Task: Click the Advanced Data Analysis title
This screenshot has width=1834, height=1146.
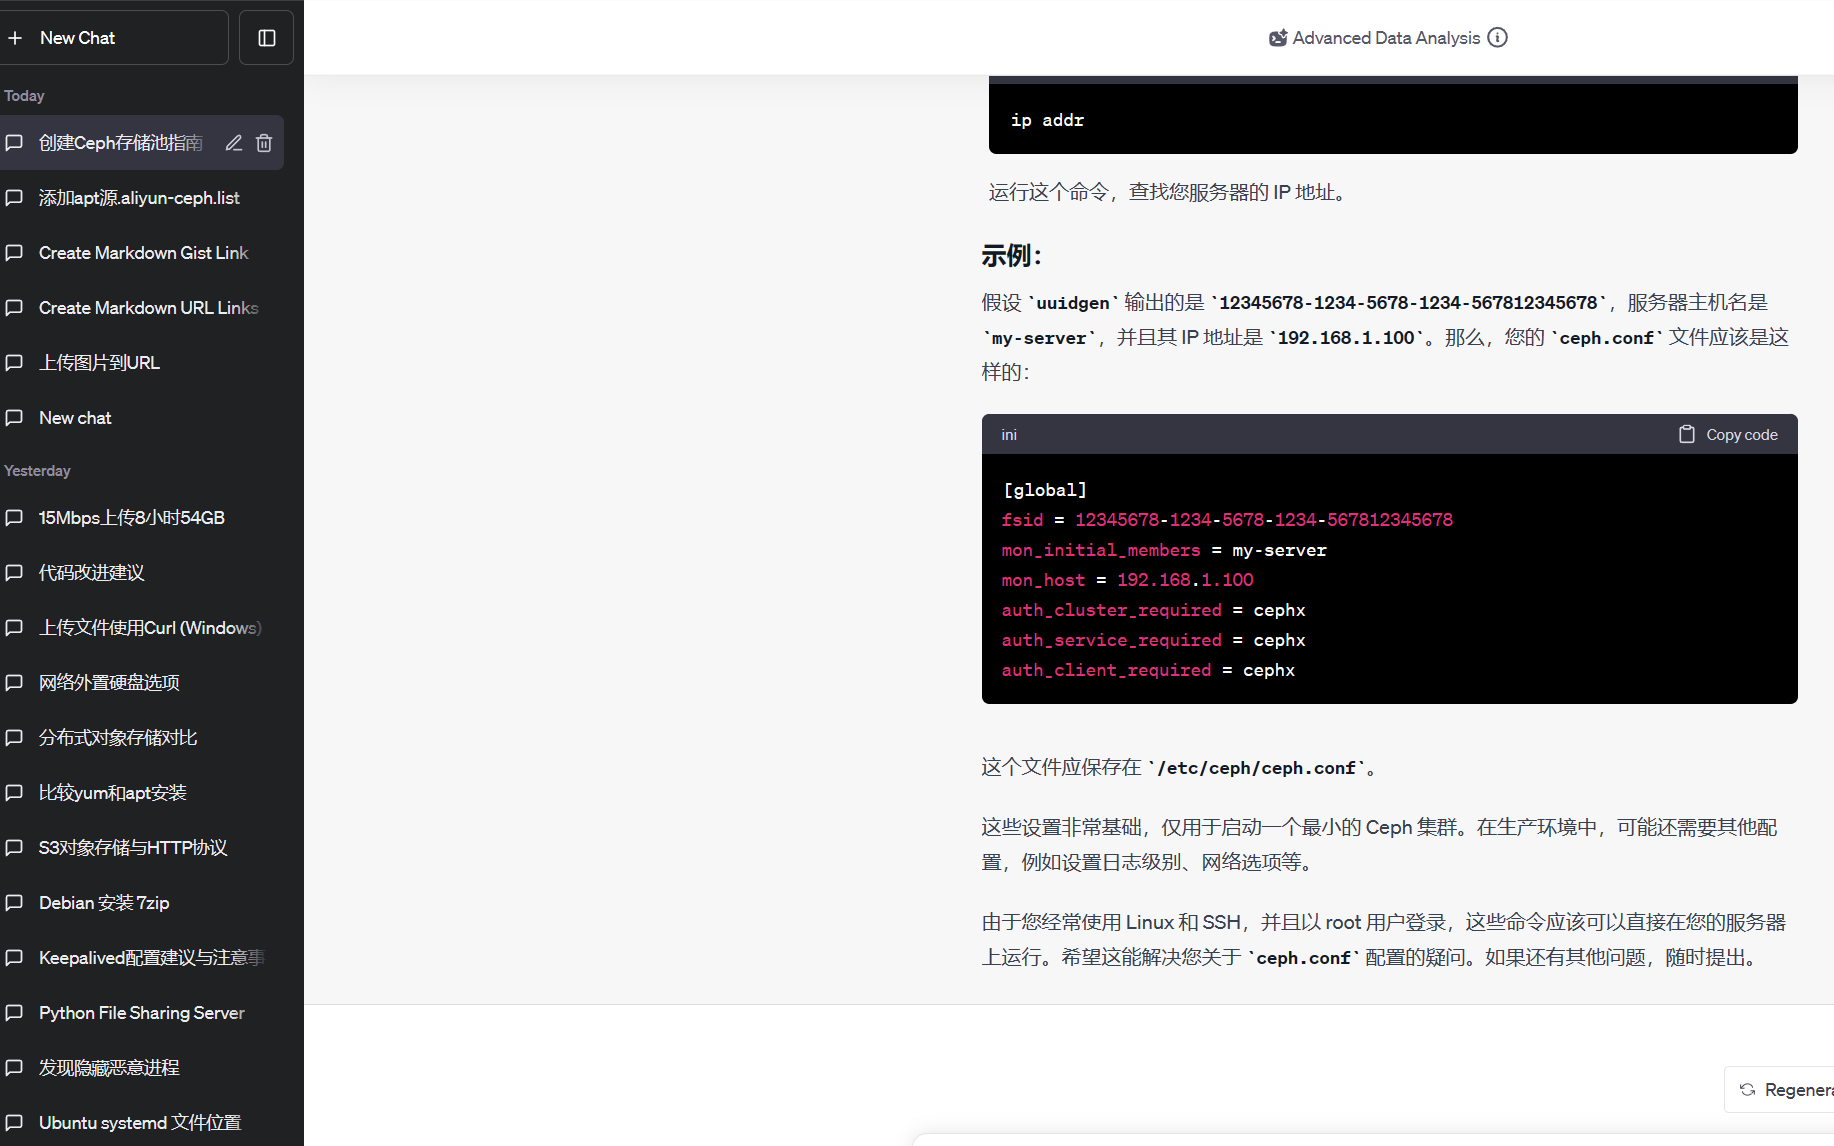Action: coord(1386,38)
